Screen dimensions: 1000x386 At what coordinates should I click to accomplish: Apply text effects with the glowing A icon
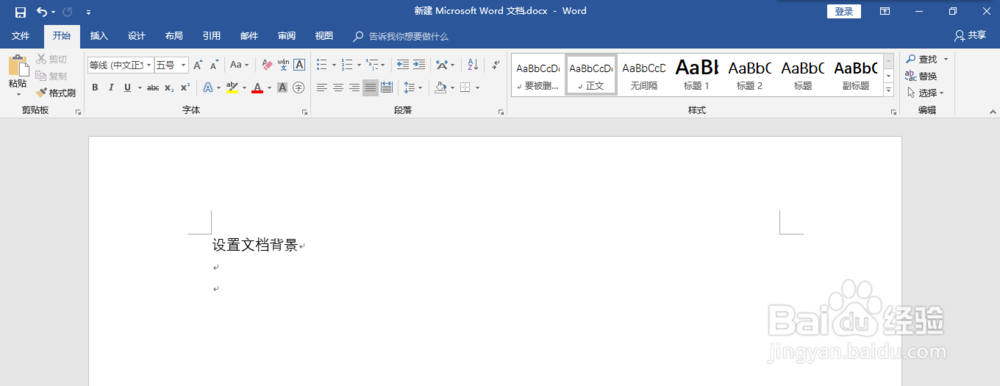tap(208, 87)
